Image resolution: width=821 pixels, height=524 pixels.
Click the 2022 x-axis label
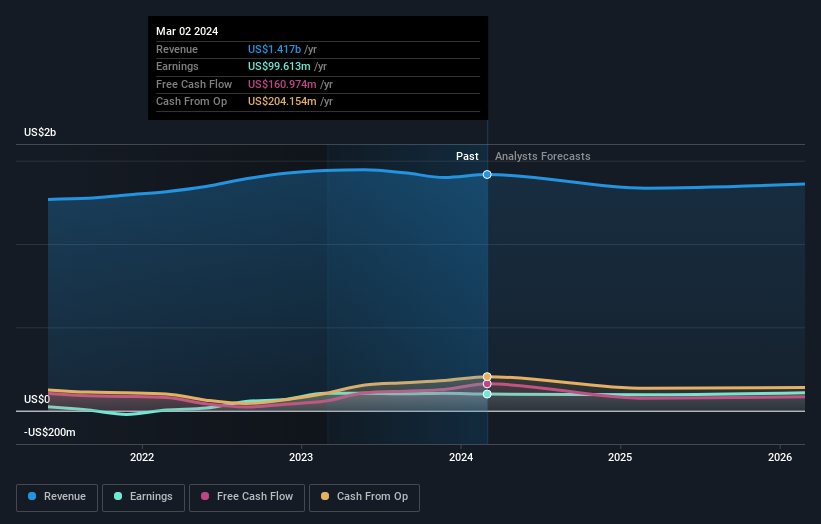click(x=142, y=457)
